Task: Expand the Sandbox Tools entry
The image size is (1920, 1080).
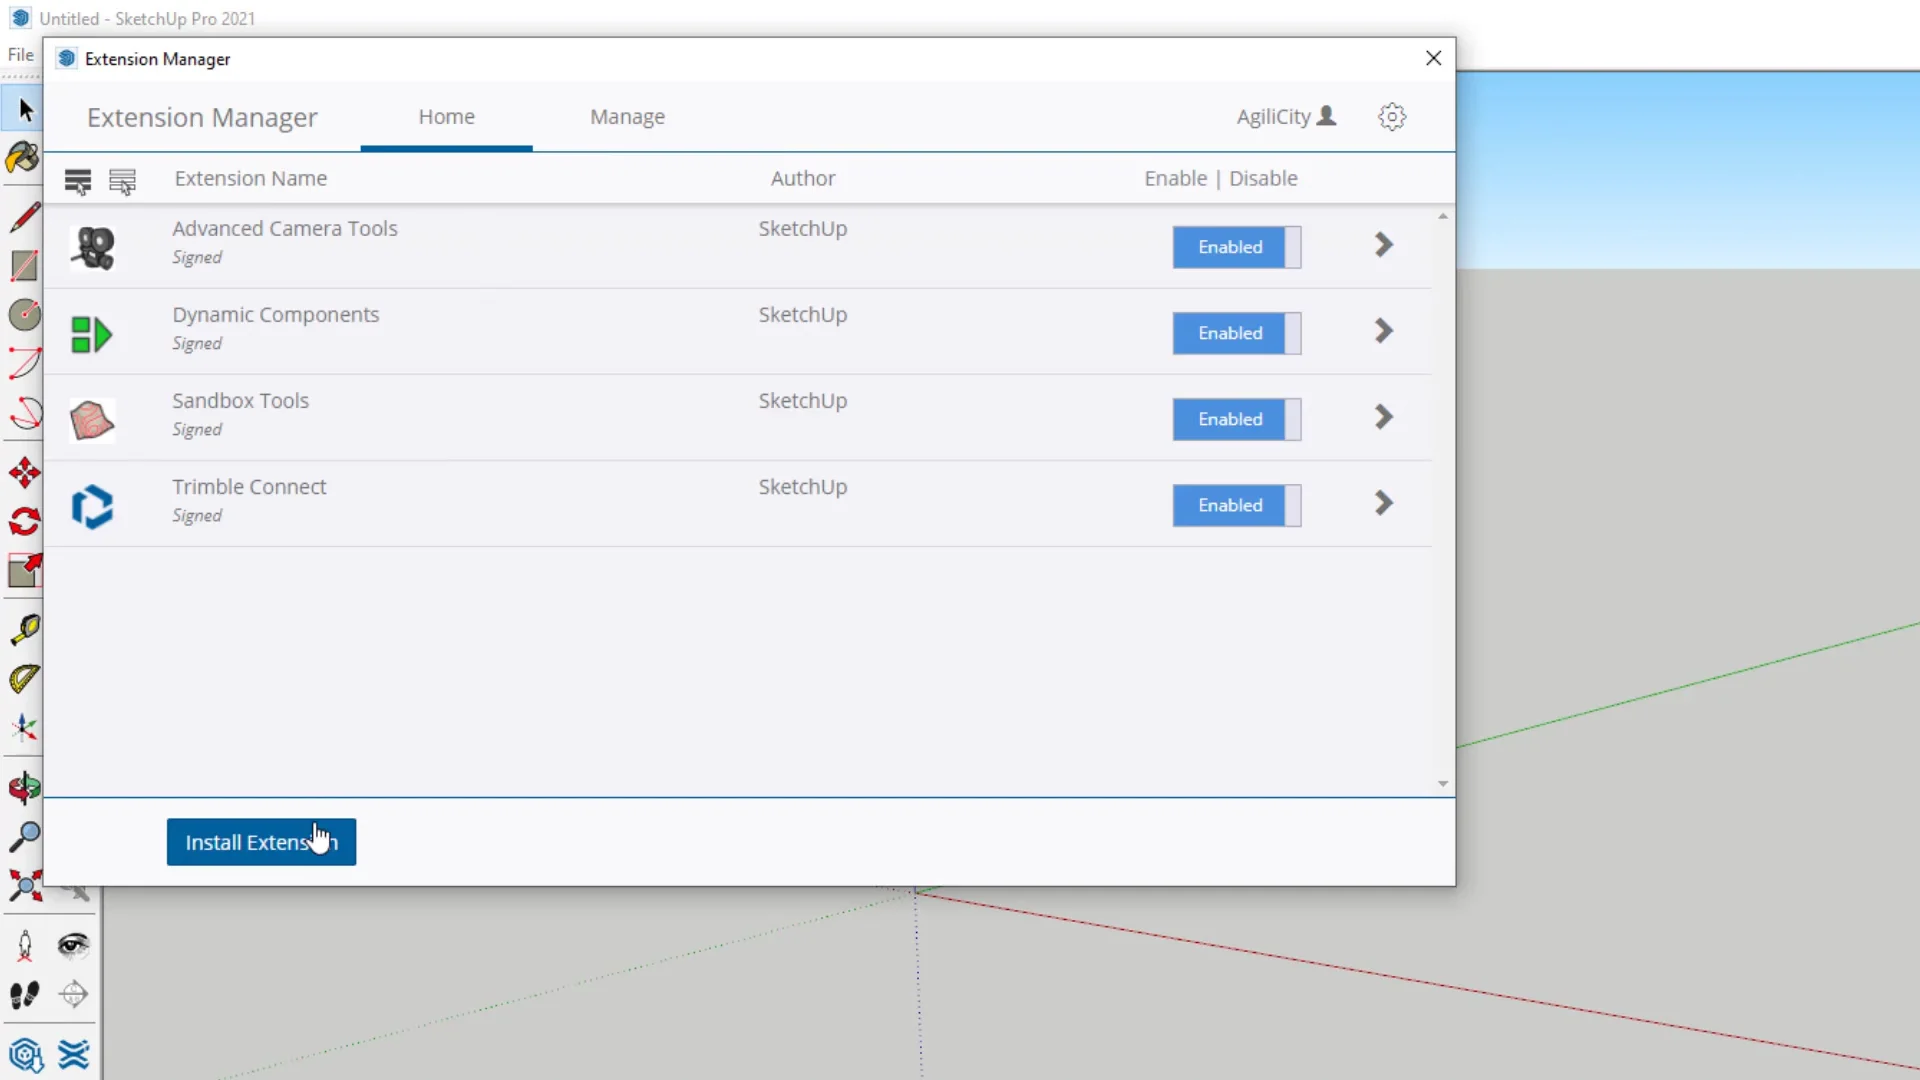Action: pyautogui.click(x=1383, y=417)
